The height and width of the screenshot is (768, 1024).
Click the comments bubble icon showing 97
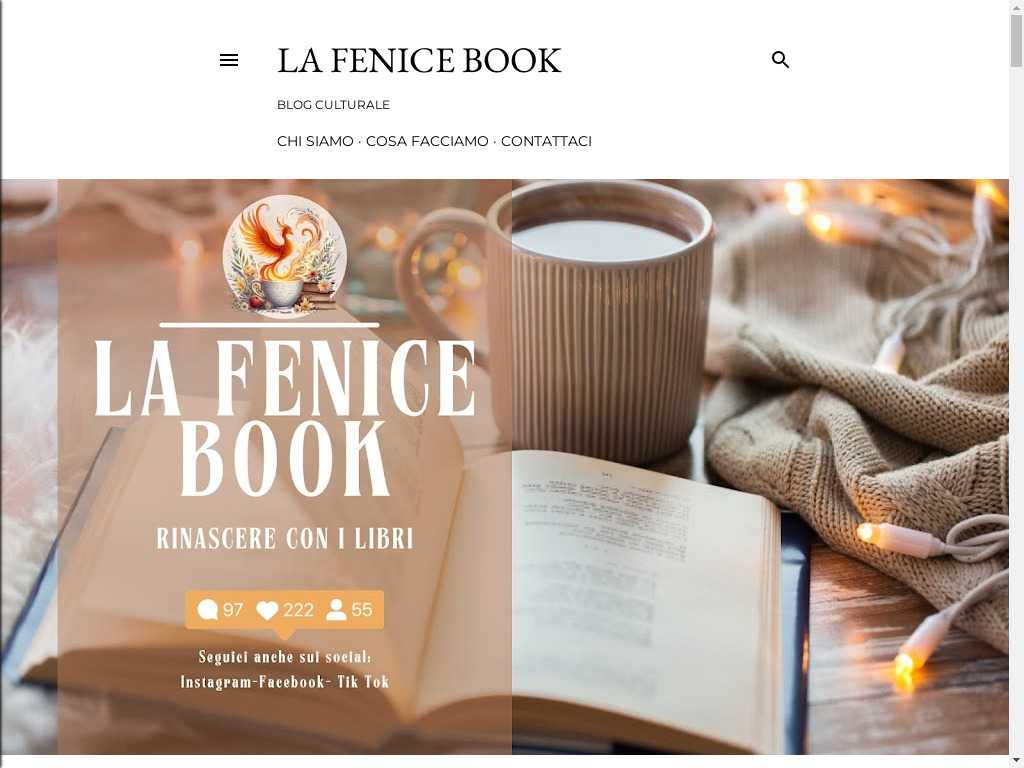(208, 610)
